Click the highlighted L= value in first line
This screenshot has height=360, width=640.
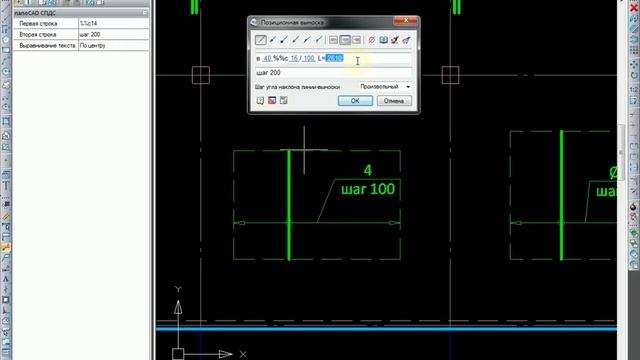pyautogui.click(x=334, y=58)
